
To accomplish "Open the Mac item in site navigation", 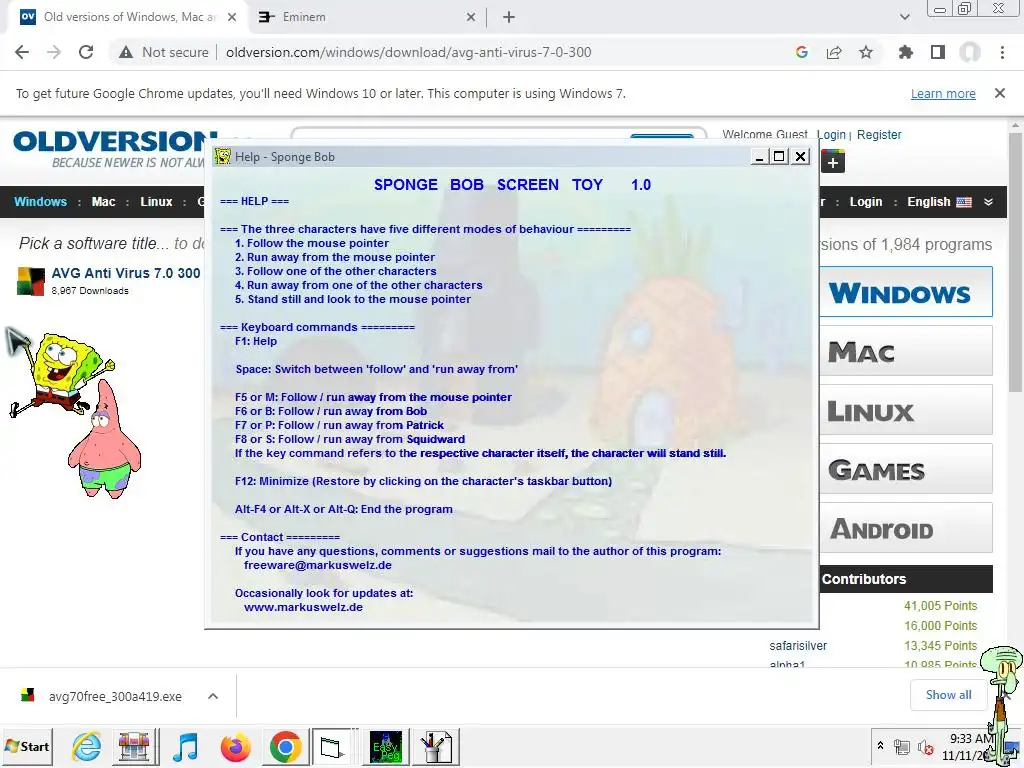I will tap(103, 202).
